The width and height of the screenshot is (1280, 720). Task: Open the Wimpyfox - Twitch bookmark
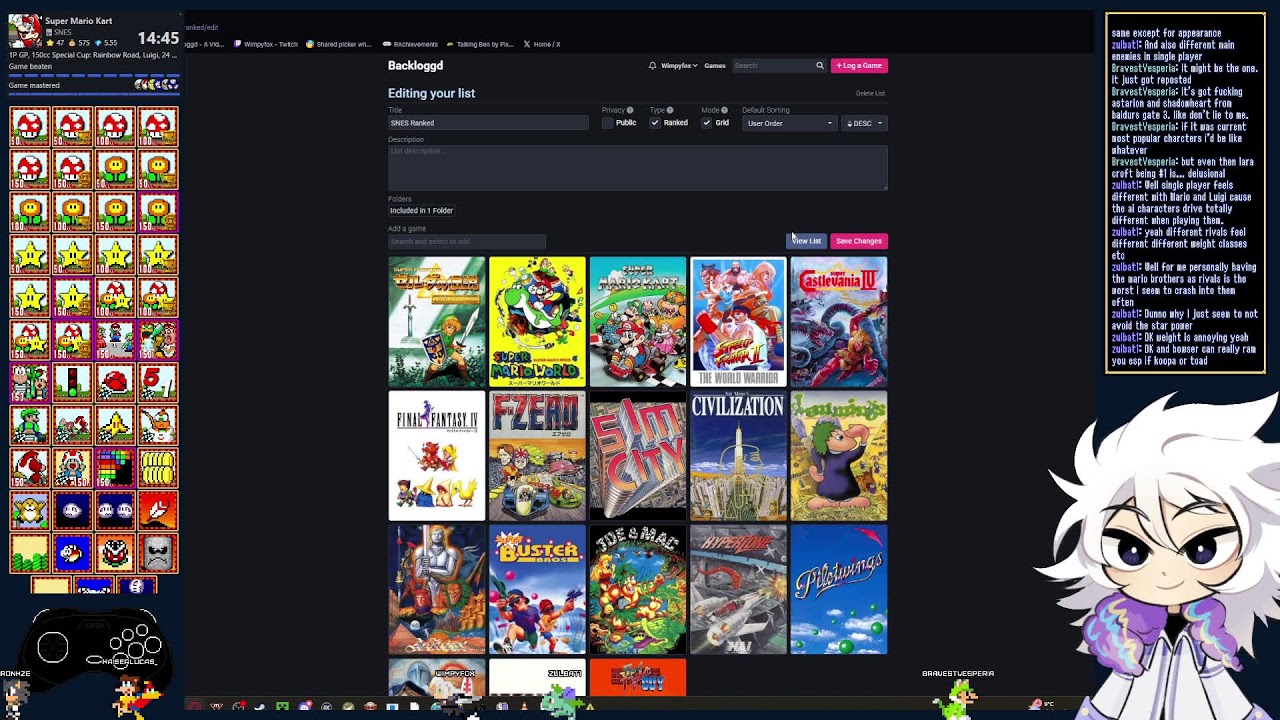pyautogui.click(x=266, y=44)
